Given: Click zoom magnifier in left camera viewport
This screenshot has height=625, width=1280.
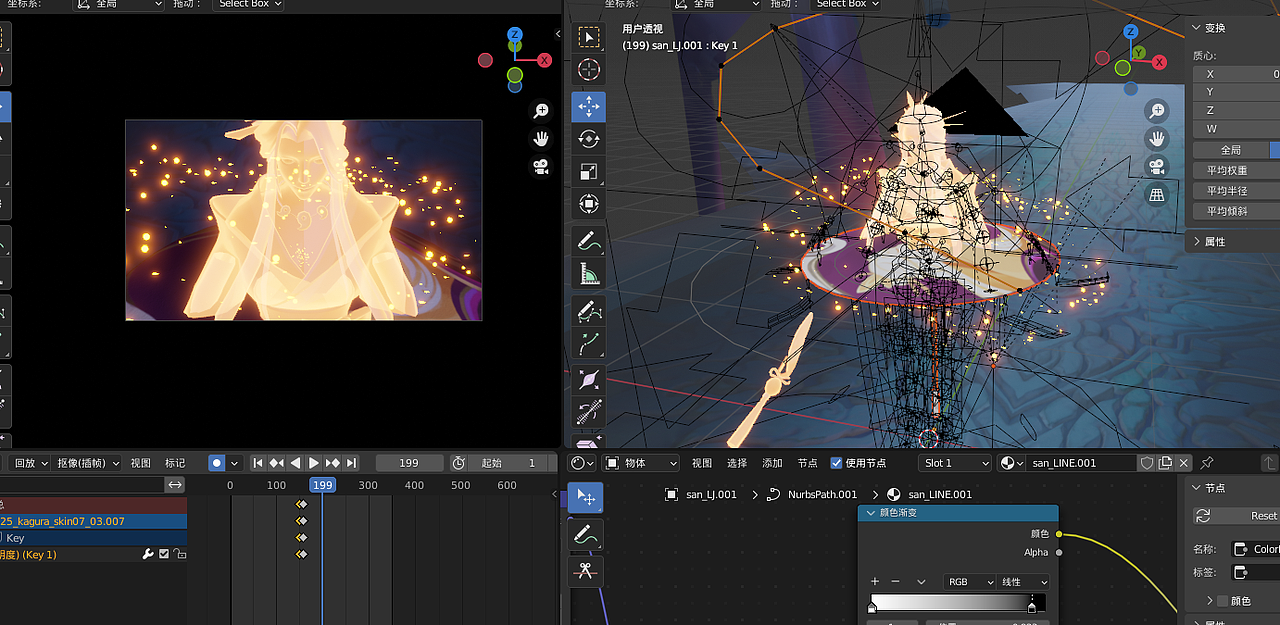Looking at the screenshot, I should coord(541,111).
